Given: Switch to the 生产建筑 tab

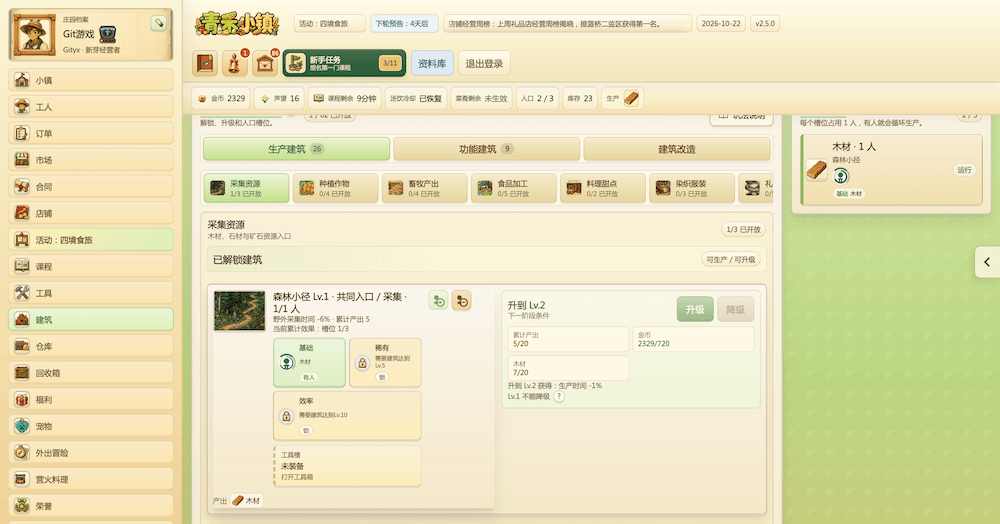Looking at the screenshot, I should (x=297, y=149).
